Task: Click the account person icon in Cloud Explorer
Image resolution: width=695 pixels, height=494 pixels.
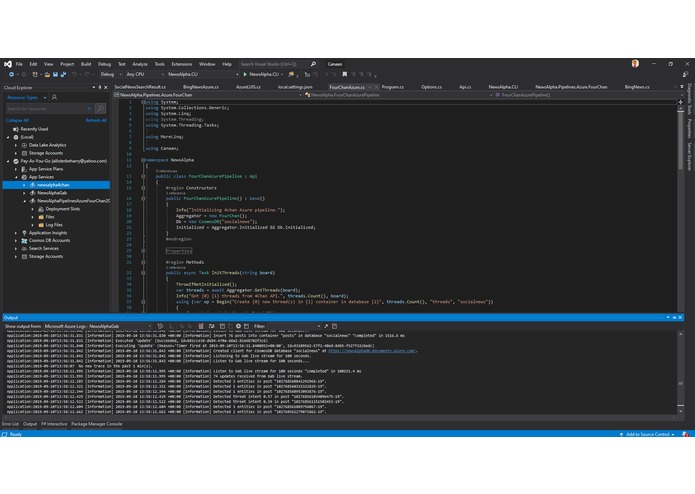Action: 55,97
